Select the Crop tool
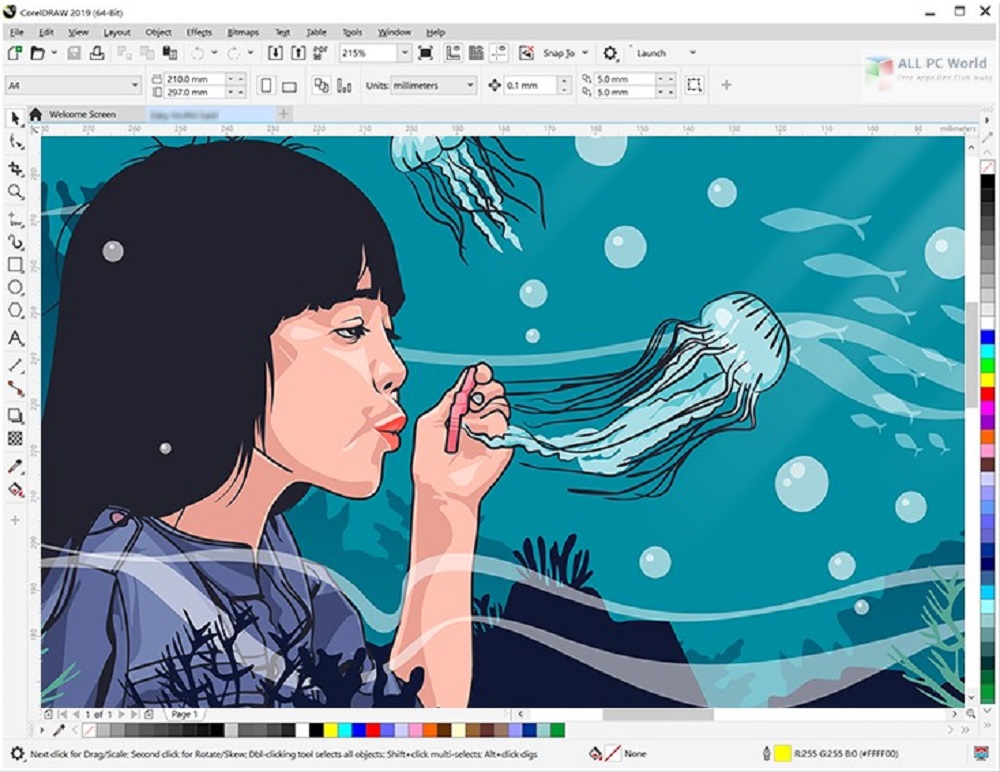The width and height of the screenshot is (1000, 772). pos(15,168)
